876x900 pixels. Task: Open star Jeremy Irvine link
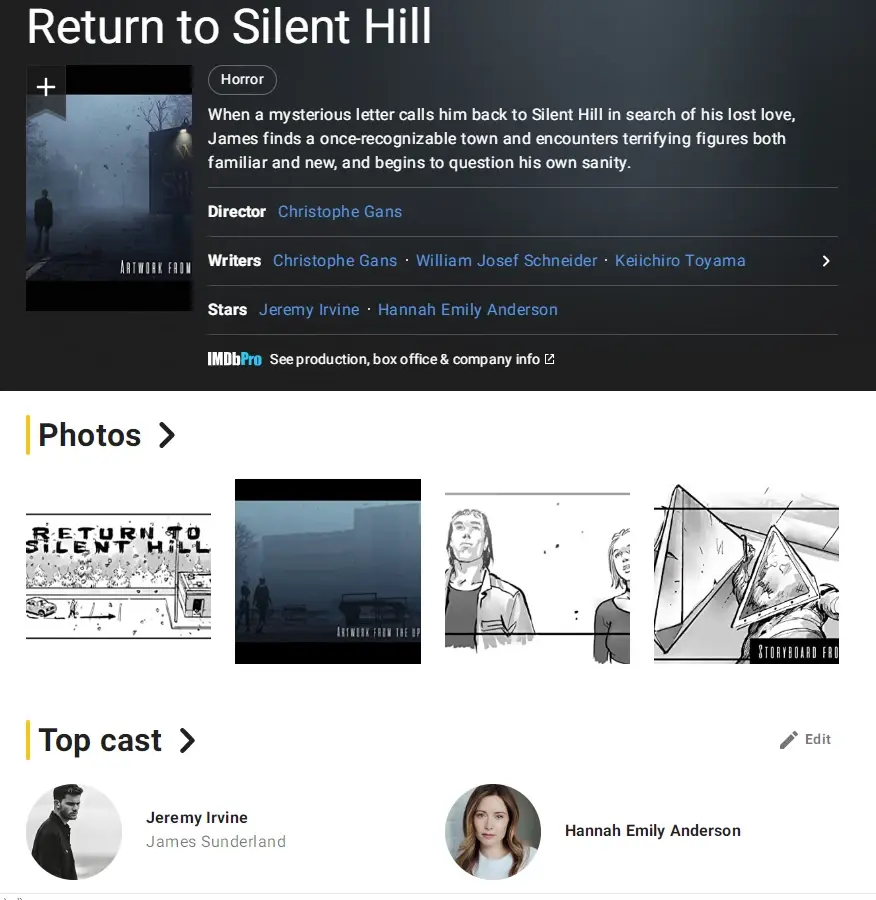(309, 310)
